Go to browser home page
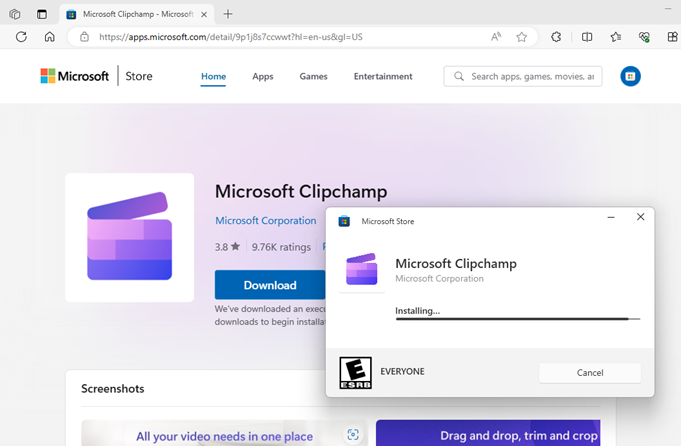Viewport: 681px width, 446px height. [x=49, y=37]
